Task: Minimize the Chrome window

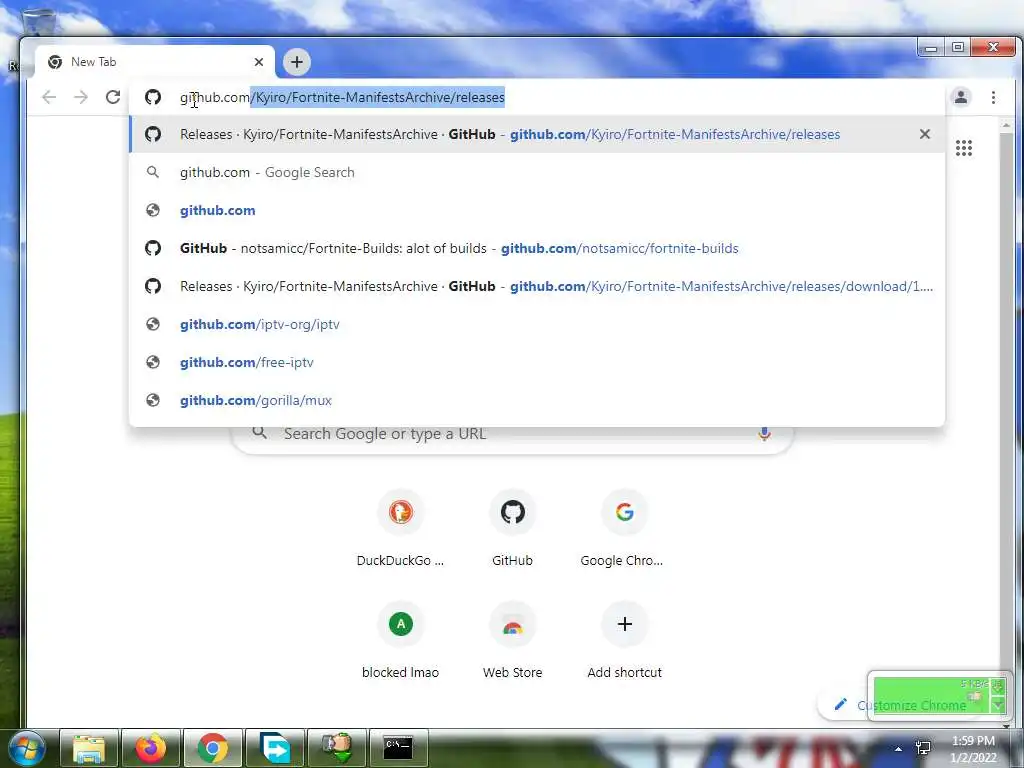Action: pyautogui.click(x=931, y=48)
